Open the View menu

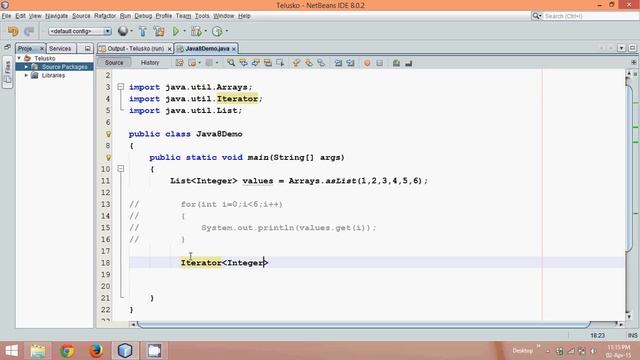(35, 16)
